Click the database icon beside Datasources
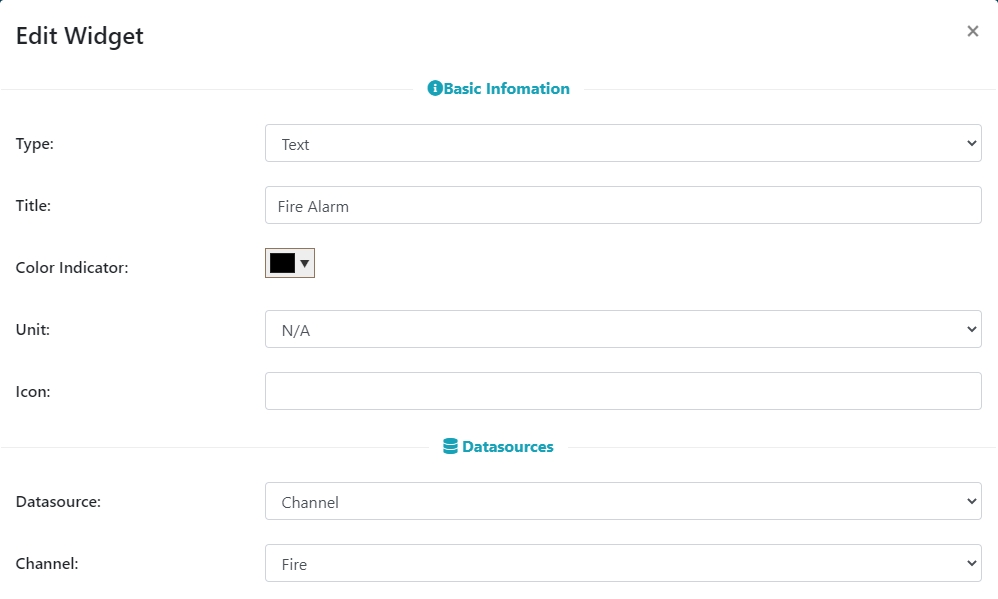Viewport: 998px width, 599px height. pos(450,447)
